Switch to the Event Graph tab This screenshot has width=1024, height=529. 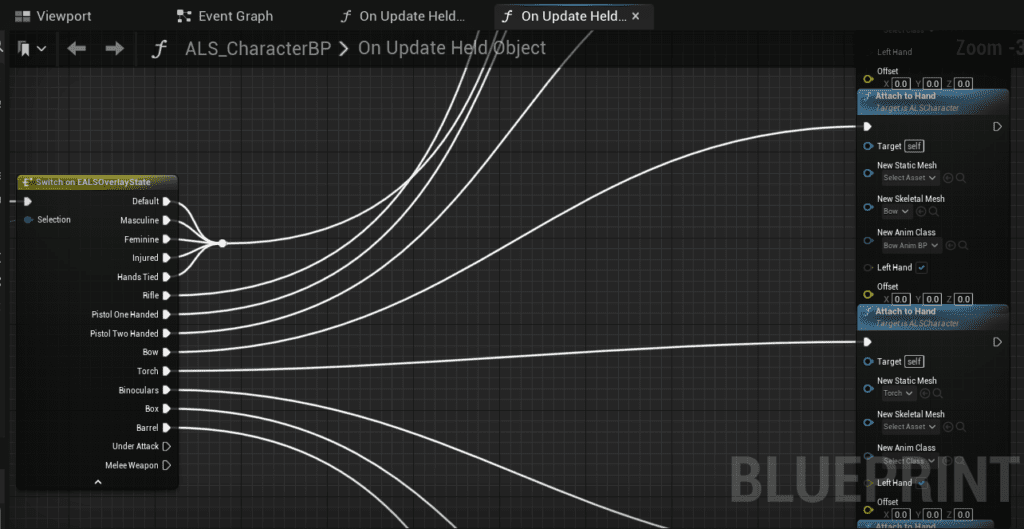pyautogui.click(x=227, y=16)
